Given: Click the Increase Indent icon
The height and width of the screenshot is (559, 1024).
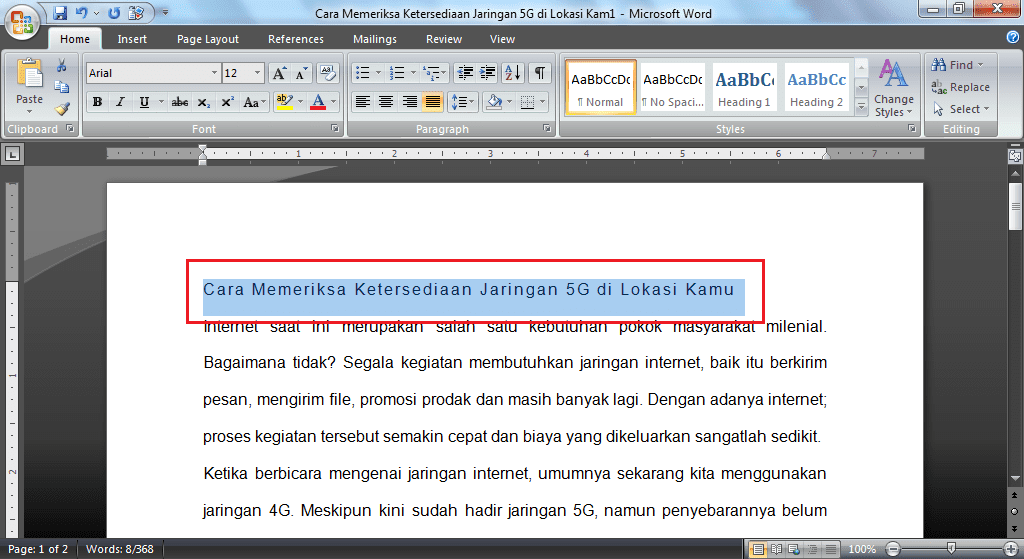Looking at the screenshot, I should point(488,73).
